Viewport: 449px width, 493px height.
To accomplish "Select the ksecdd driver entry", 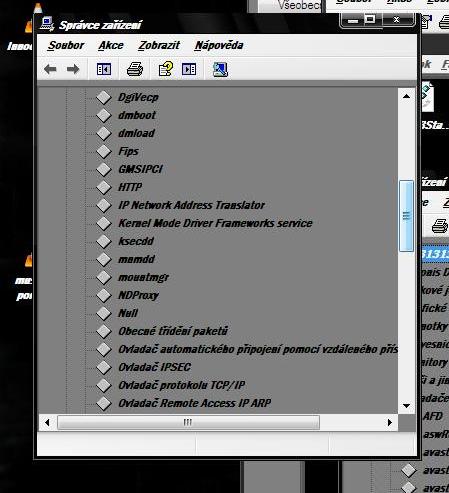I will 136,241.
